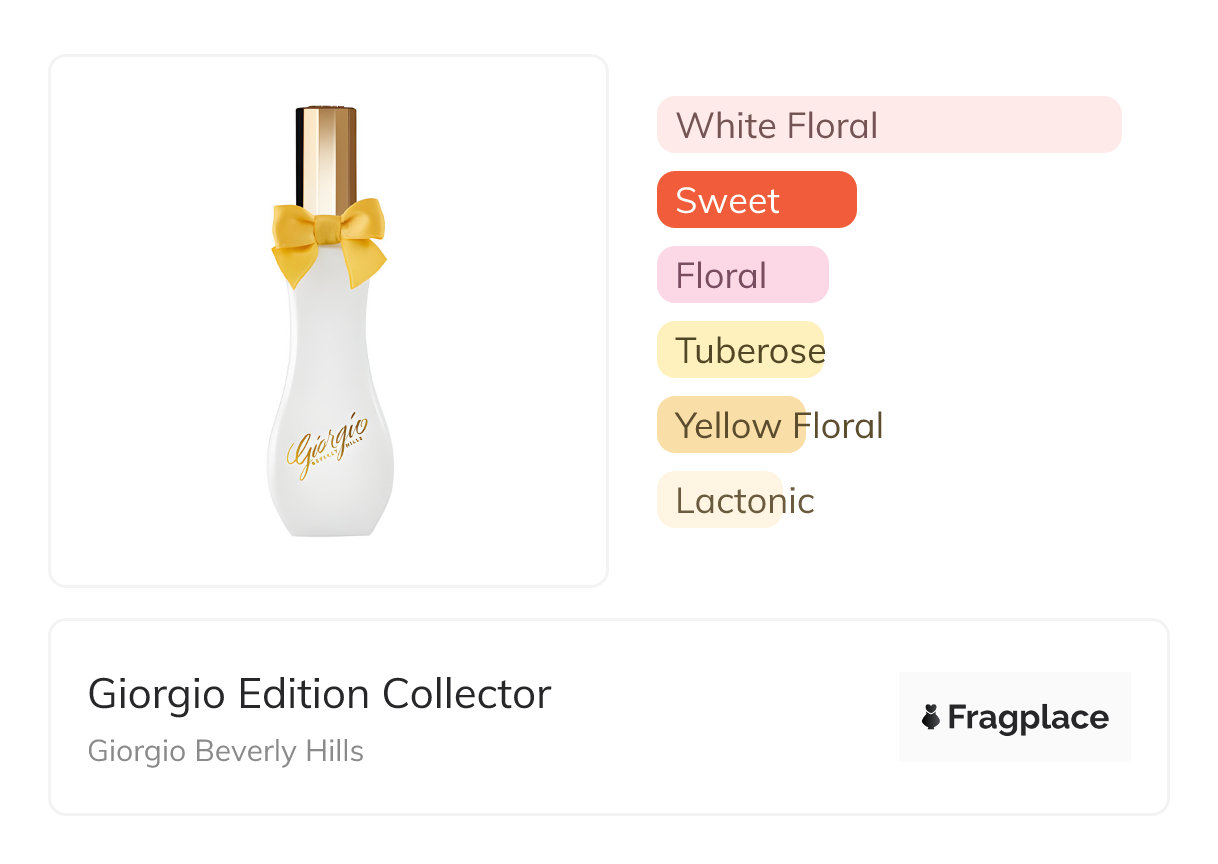Click the 'Hills' word in the brand name
The width and height of the screenshot is (1218, 864).
coord(338,751)
